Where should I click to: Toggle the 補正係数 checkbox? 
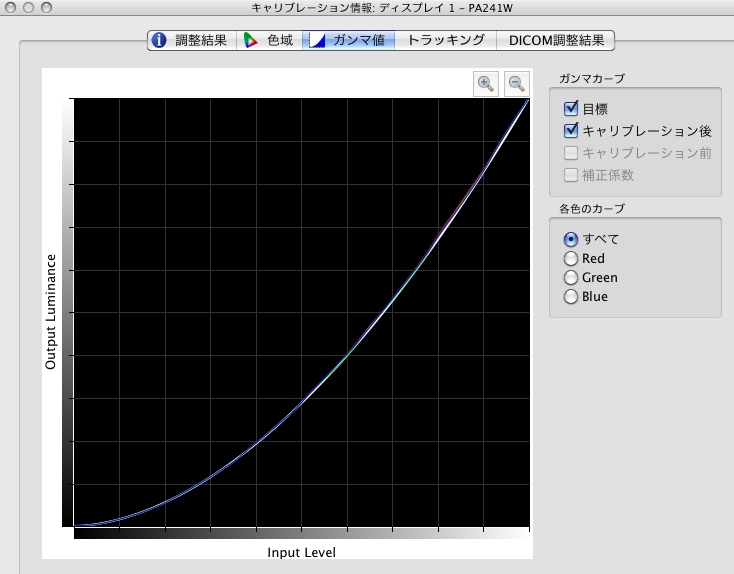pos(571,175)
